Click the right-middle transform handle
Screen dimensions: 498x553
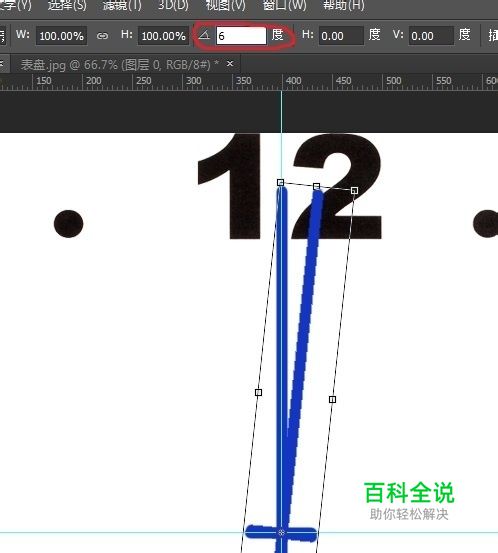click(332, 399)
